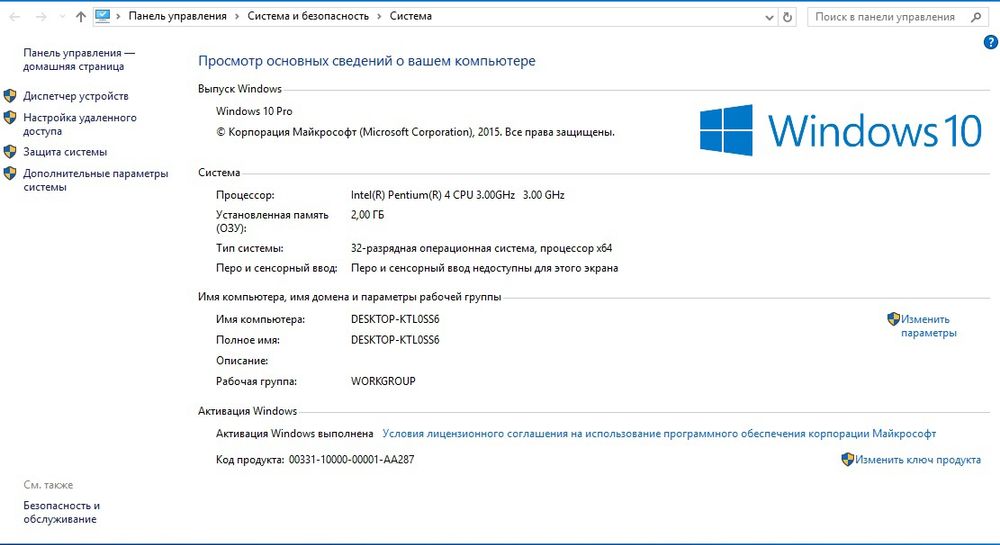Click the 32-разрядная операционная система value
This screenshot has height=545, width=1000.
coord(481,248)
